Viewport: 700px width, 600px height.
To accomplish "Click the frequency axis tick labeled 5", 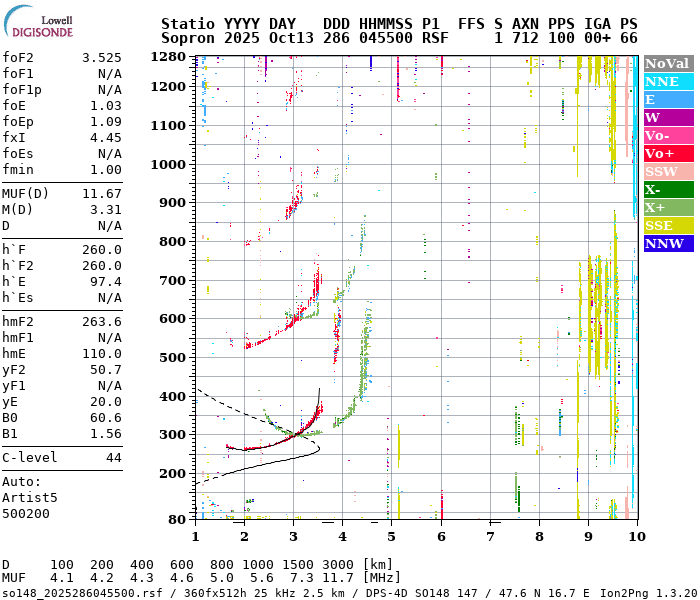I will pyautogui.click(x=392, y=537).
